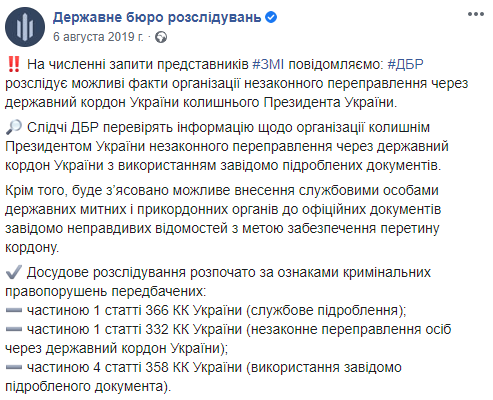Open the Державне бюро розслідувань page name
The image size is (493, 400).
click(x=157, y=17)
